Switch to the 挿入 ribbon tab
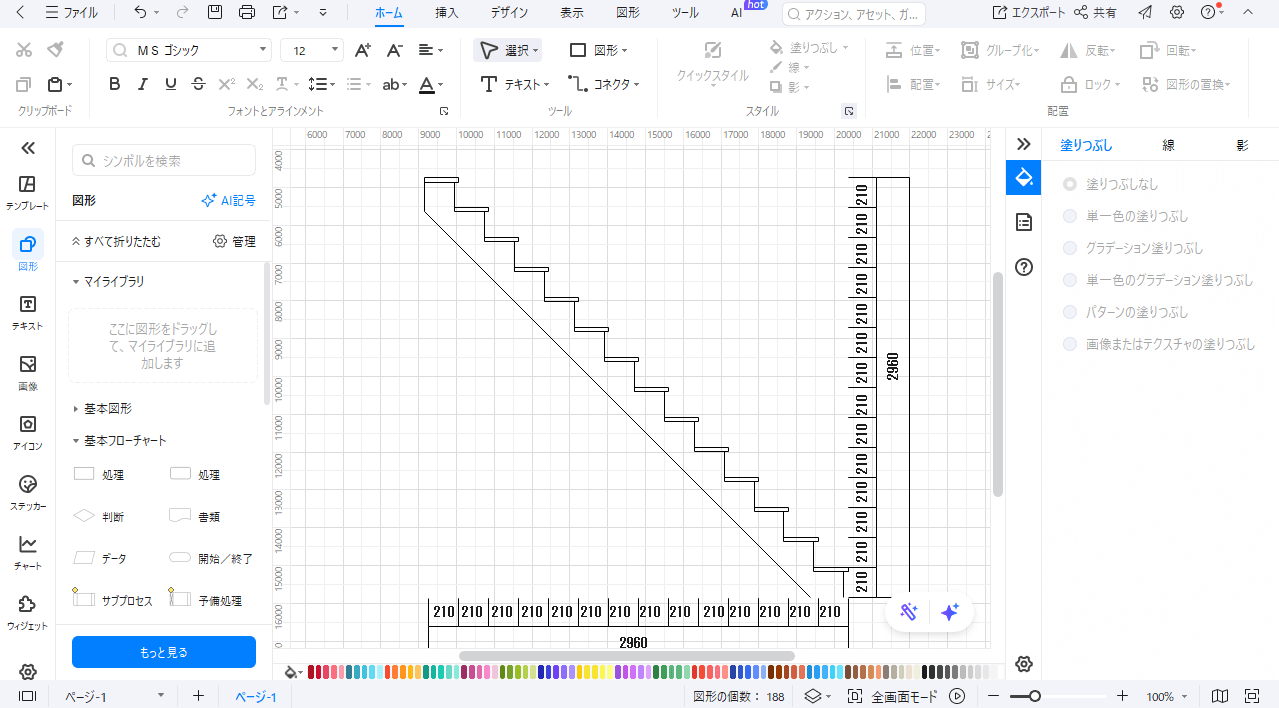 click(447, 13)
